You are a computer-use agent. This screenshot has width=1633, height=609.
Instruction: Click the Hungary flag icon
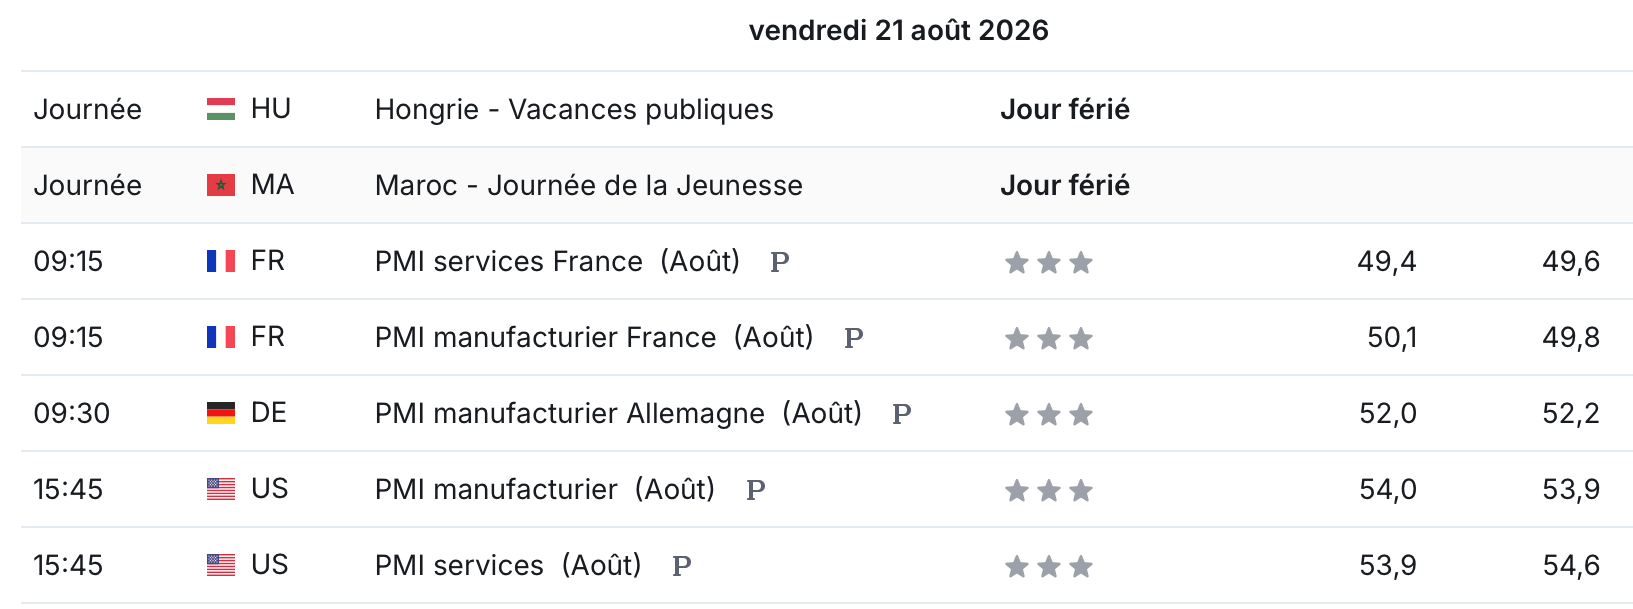pyautogui.click(x=221, y=109)
